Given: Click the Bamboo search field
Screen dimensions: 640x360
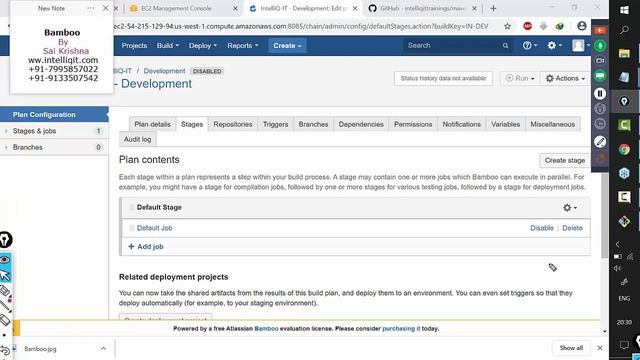Looking at the screenshot, I should (x=458, y=46).
